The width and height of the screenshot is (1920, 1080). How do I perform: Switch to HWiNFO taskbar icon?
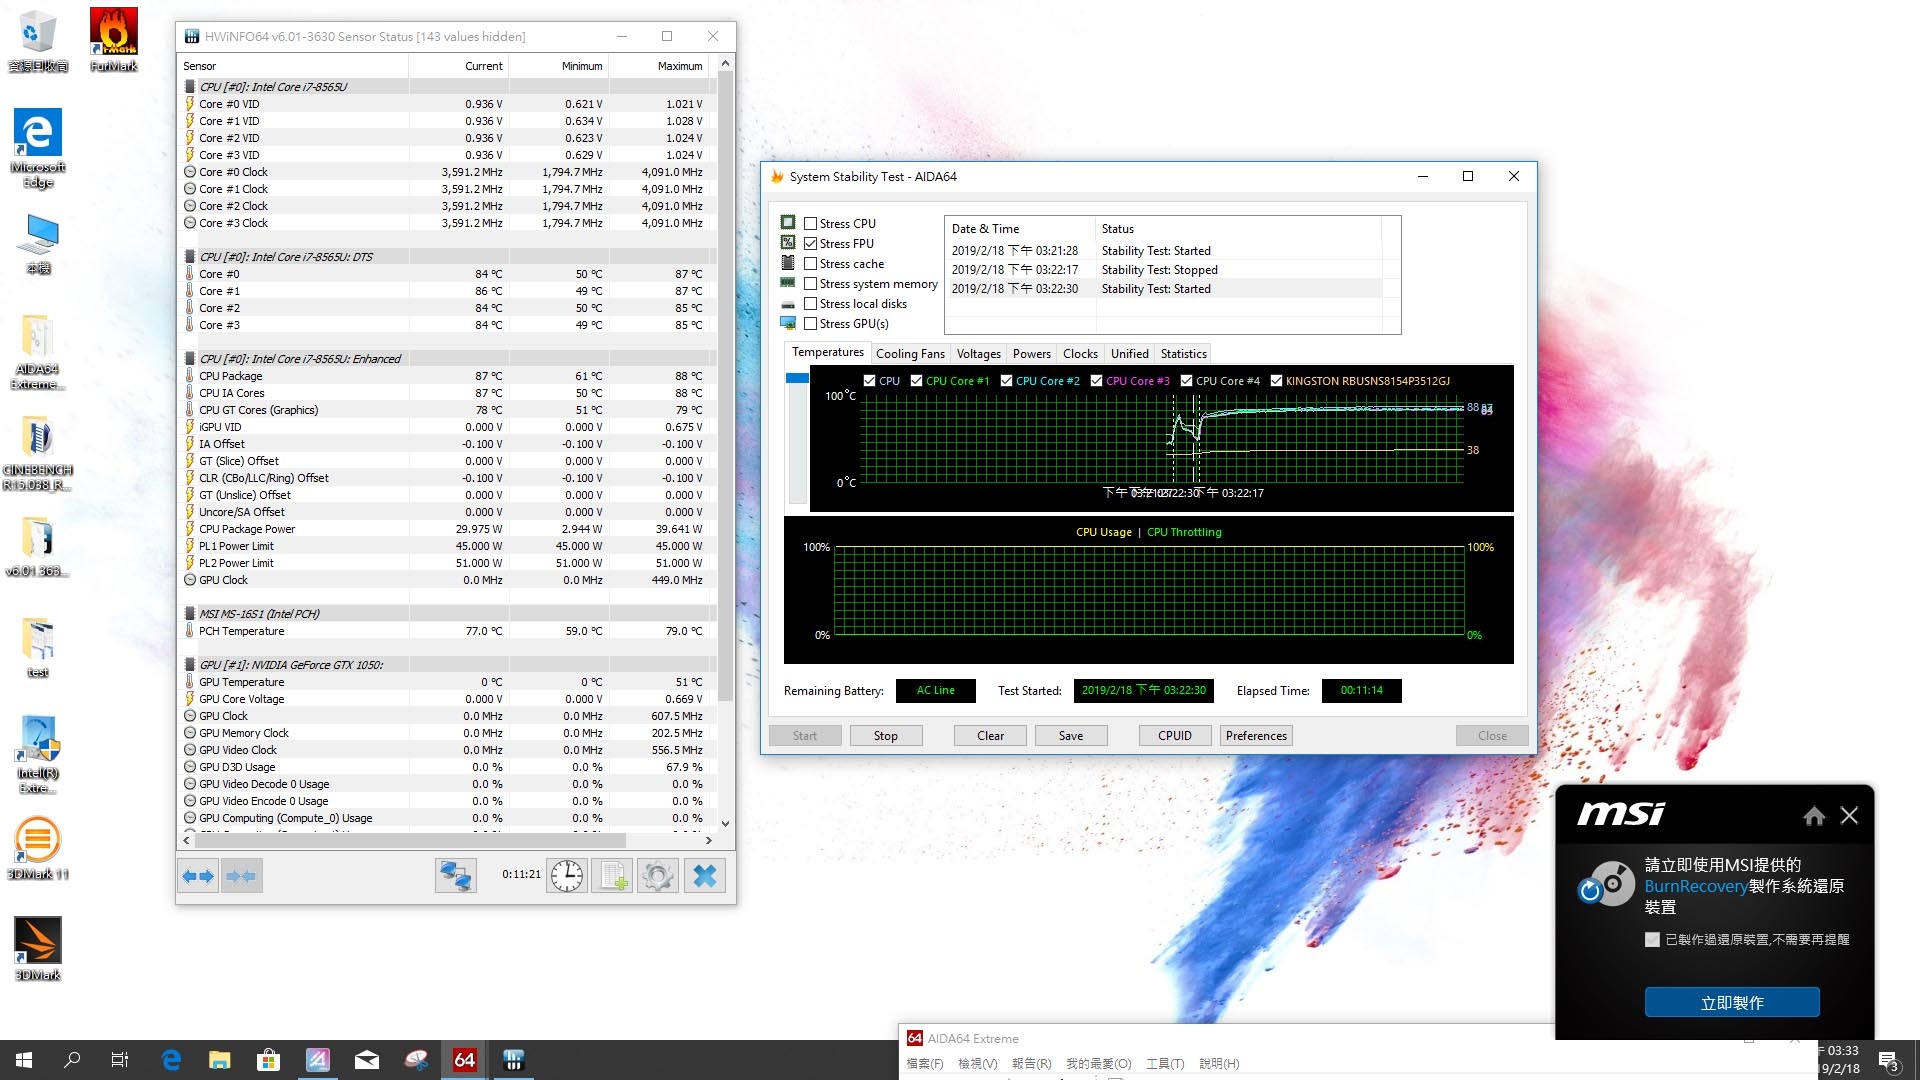coord(514,1060)
